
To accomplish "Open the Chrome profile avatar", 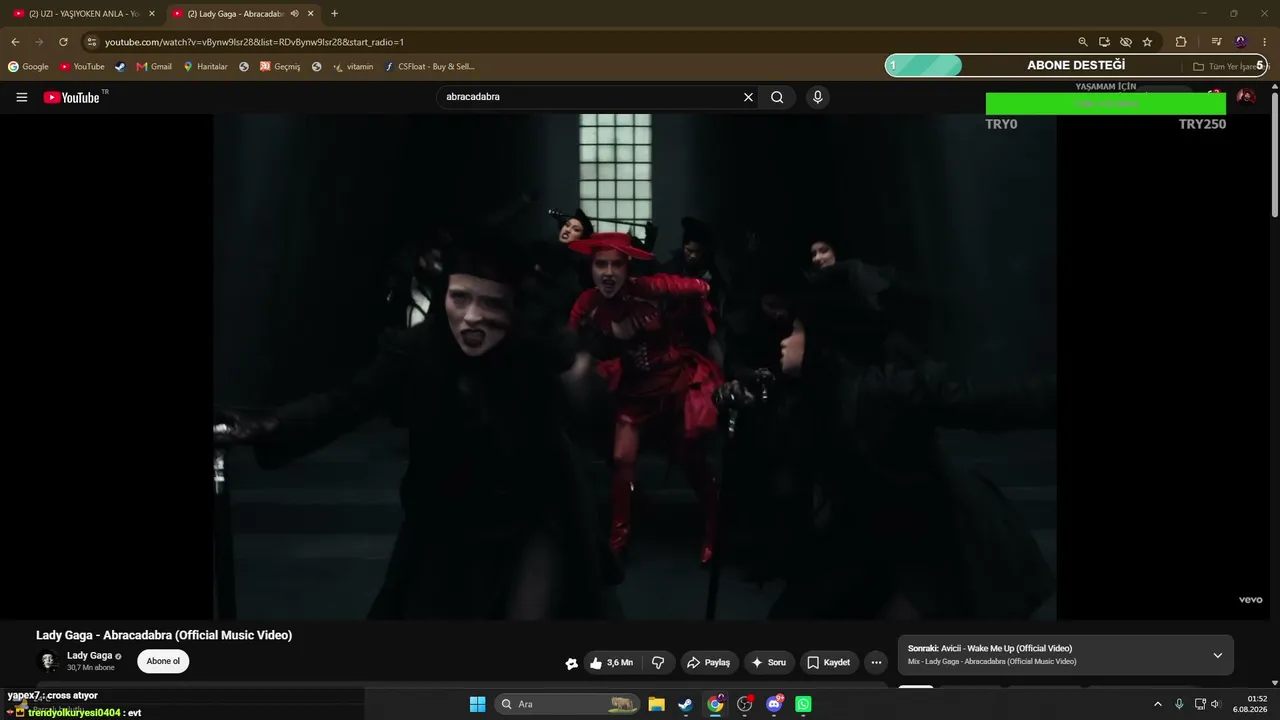I will (1241, 42).
